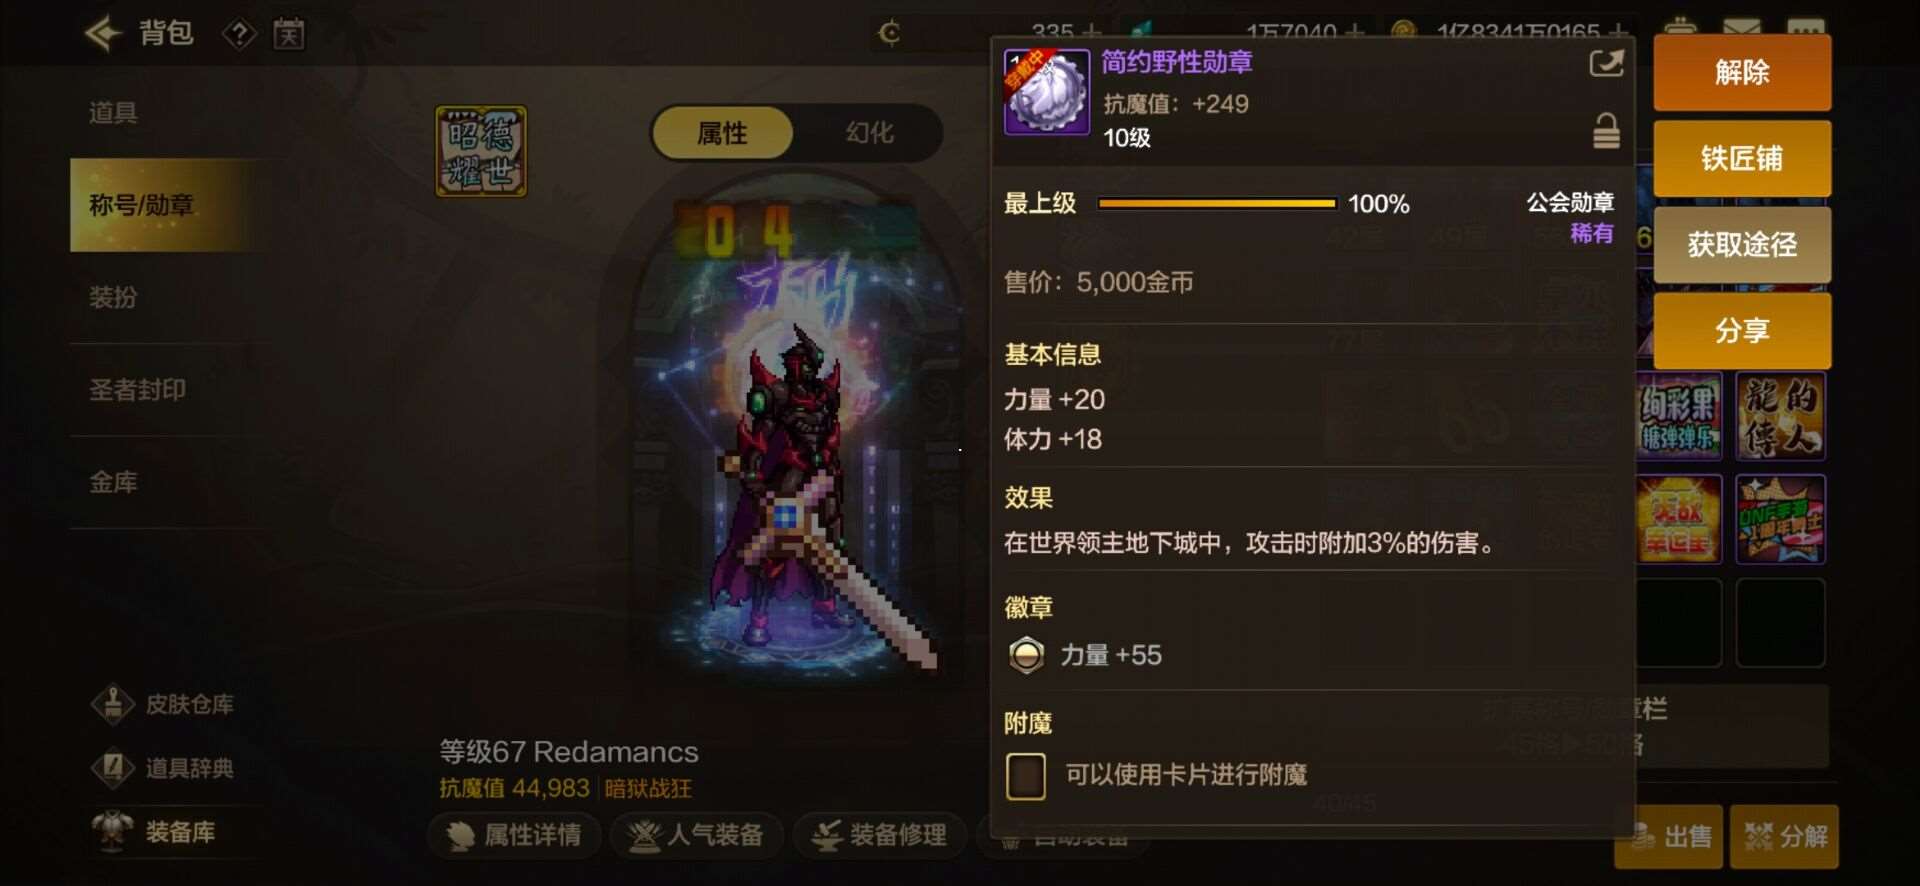Open 皮肤仓库 skin storage

(x=163, y=704)
